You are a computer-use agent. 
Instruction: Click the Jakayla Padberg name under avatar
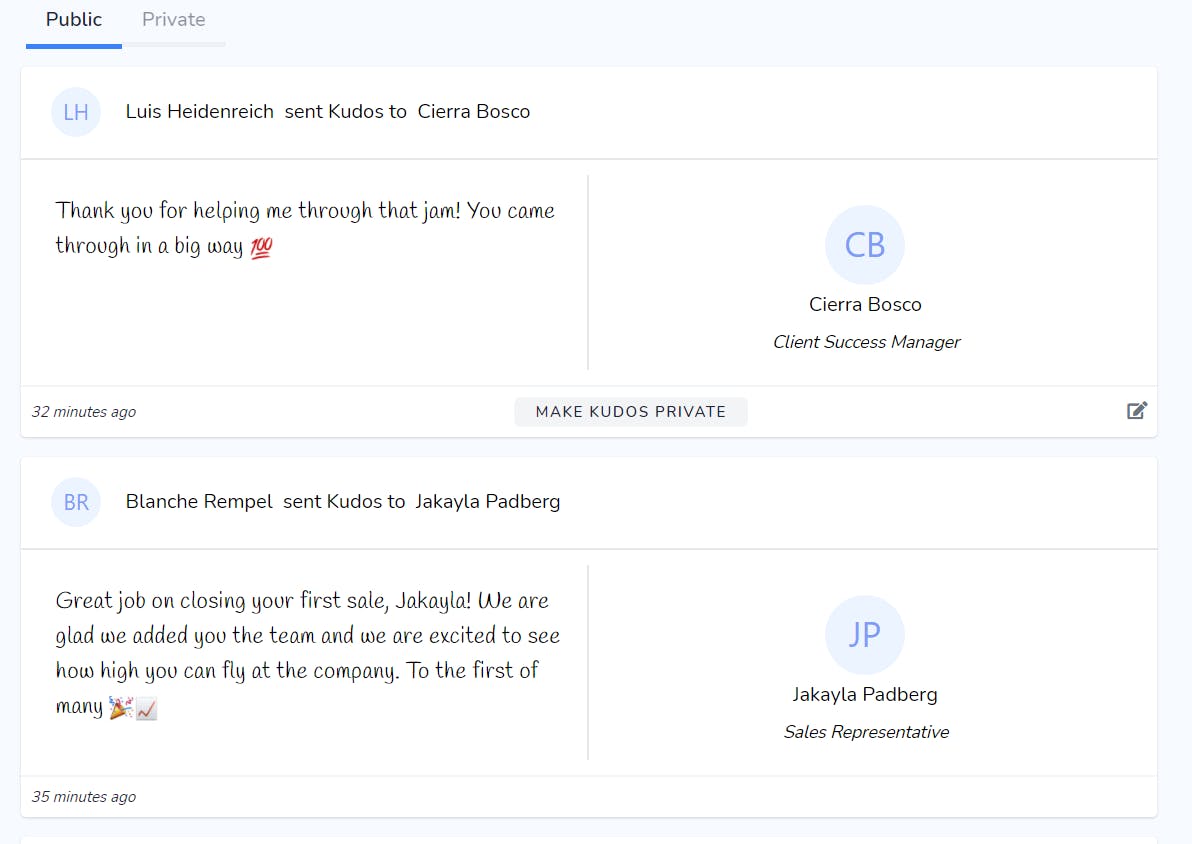pyautogui.click(x=865, y=694)
